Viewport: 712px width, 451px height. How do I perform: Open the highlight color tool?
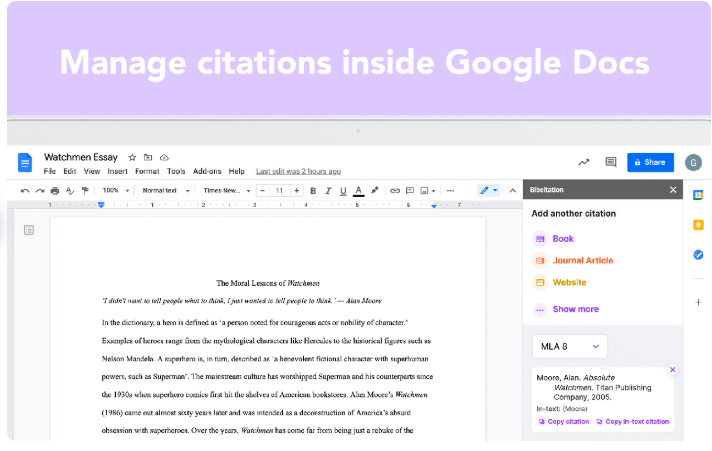[375, 191]
